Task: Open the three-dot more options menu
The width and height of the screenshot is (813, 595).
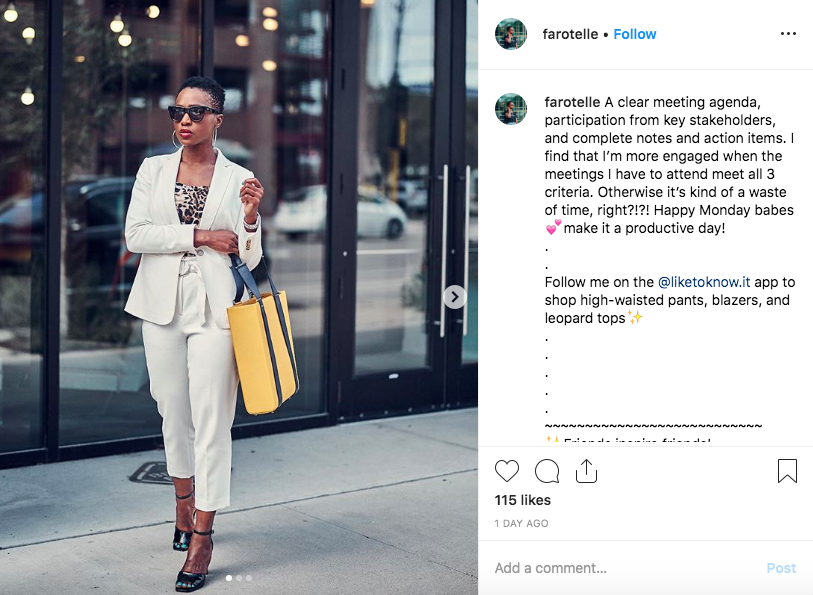Action: [x=788, y=34]
